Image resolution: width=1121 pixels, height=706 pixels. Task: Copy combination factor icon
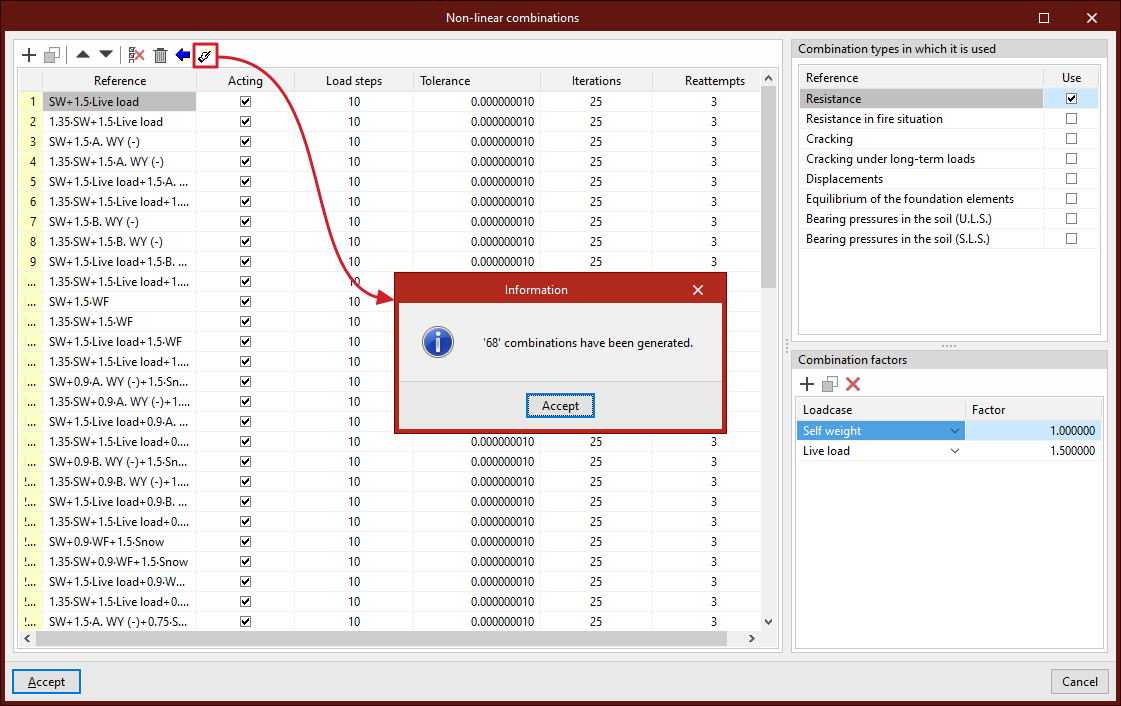830,384
